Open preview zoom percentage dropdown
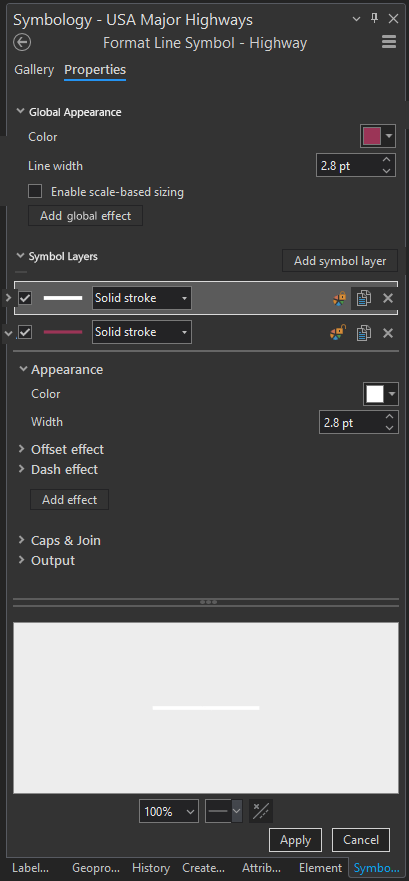This screenshot has width=409, height=881. click(x=169, y=811)
